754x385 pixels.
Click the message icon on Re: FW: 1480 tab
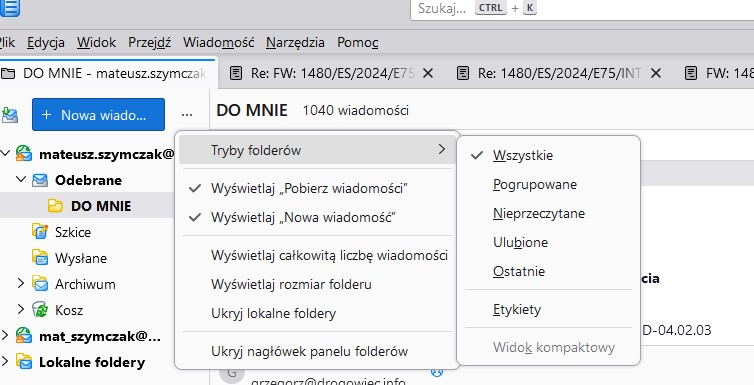click(236, 73)
